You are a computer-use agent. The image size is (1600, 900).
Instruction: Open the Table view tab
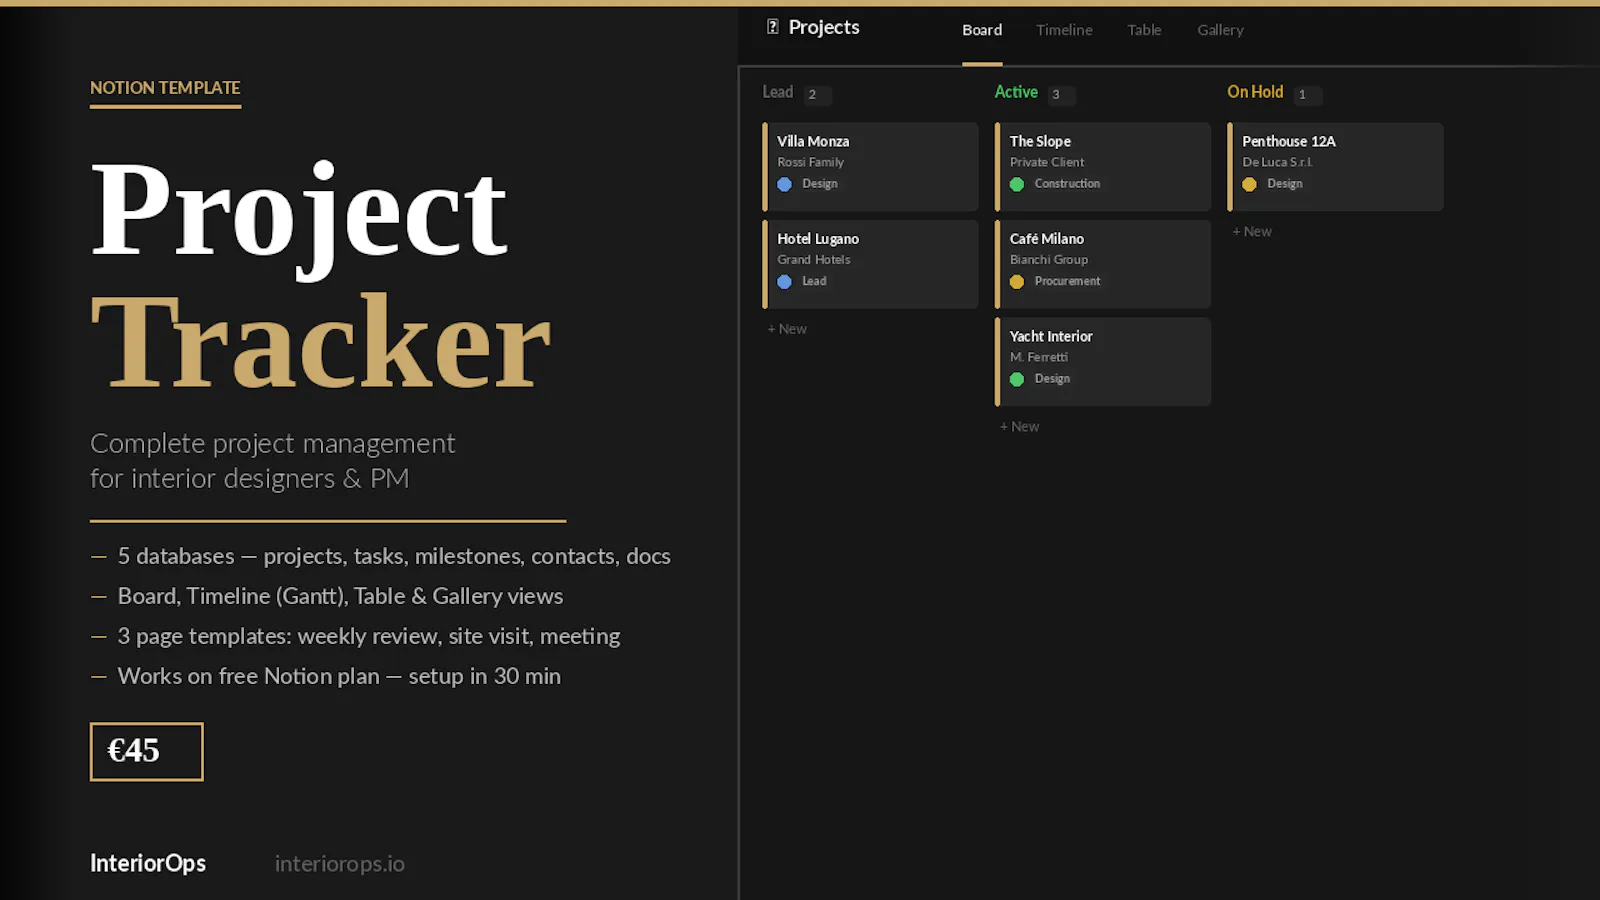point(1144,30)
